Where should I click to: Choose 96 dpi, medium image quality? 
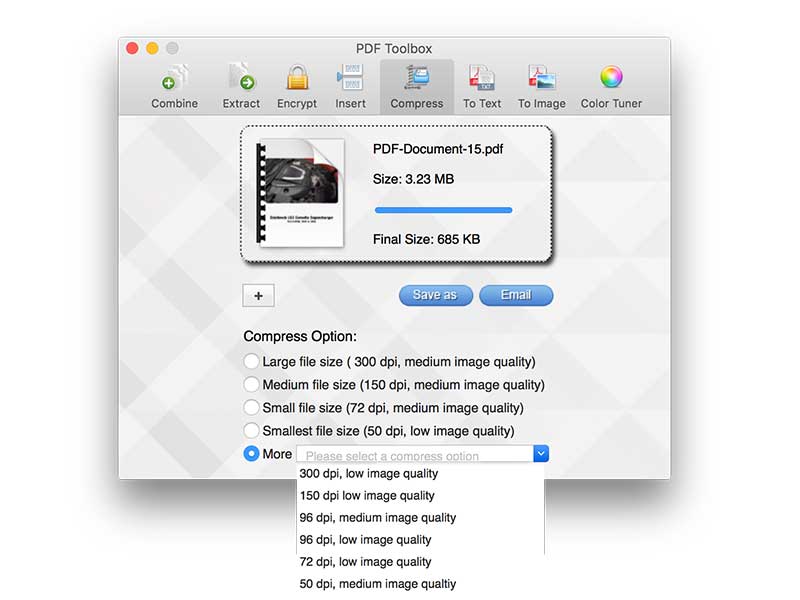[420, 517]
